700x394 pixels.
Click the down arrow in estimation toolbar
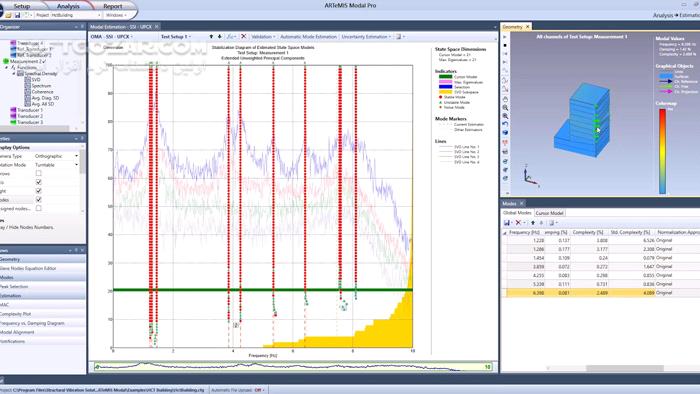[x=219, y=37]
